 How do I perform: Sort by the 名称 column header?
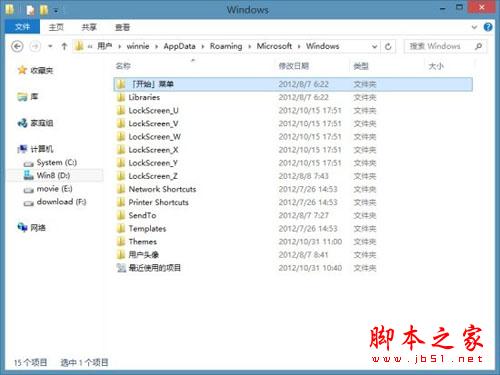(x=123, y=66)
